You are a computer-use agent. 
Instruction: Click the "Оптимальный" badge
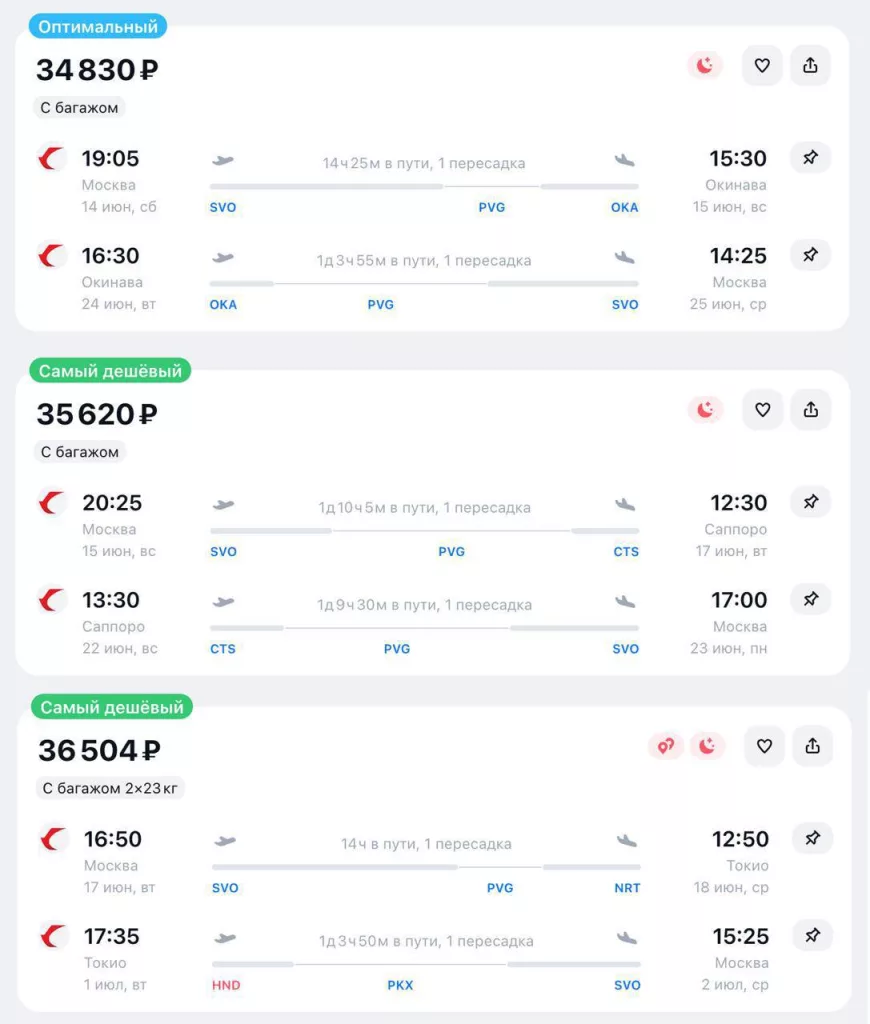(97, 27)
